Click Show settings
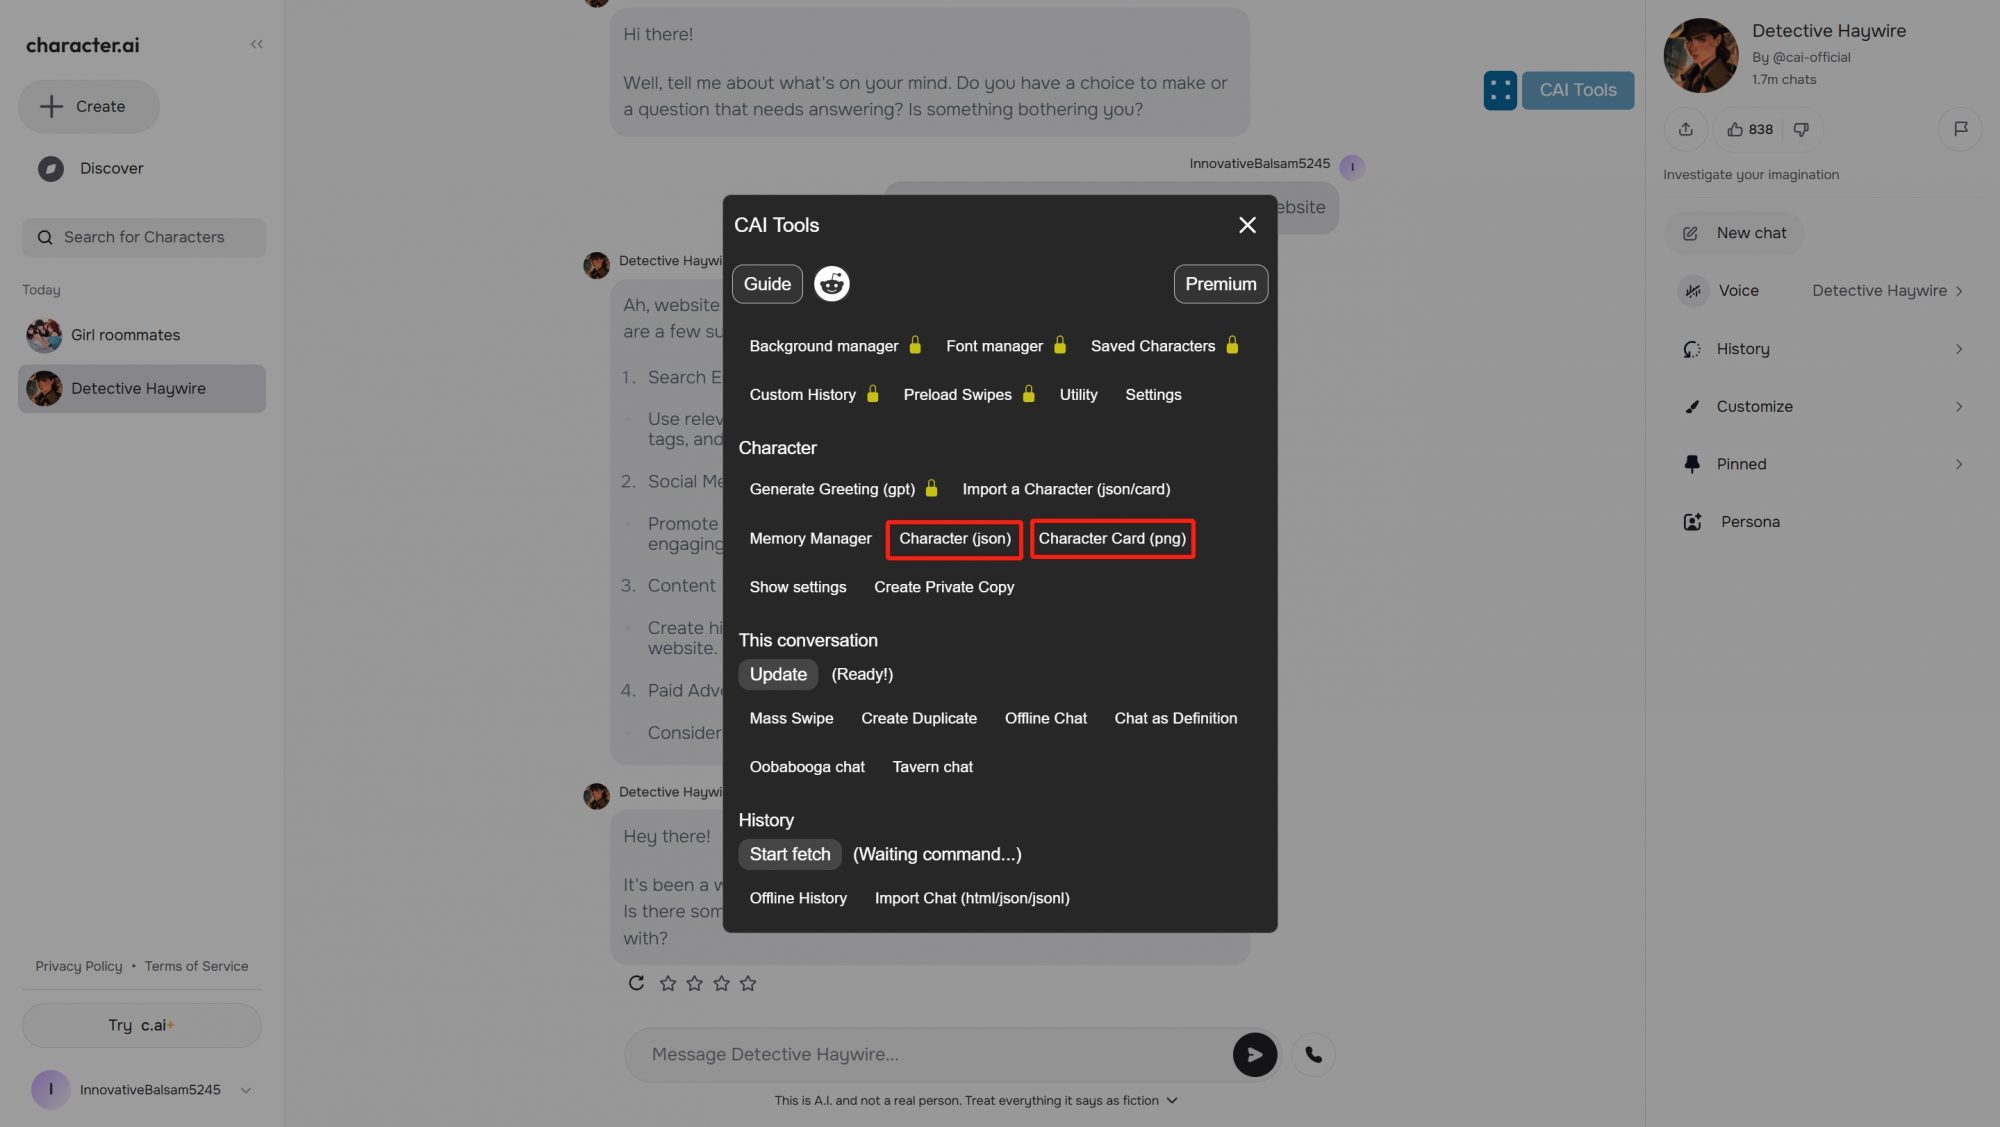This screenshot has height=1127, width=2000. 797,587
